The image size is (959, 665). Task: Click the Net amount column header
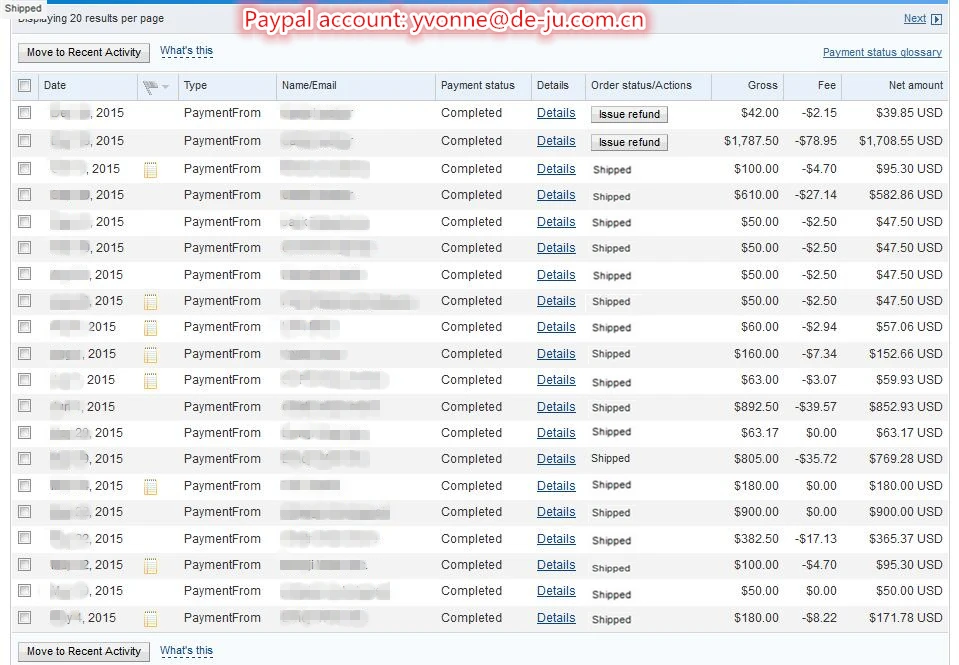[916, 86]
